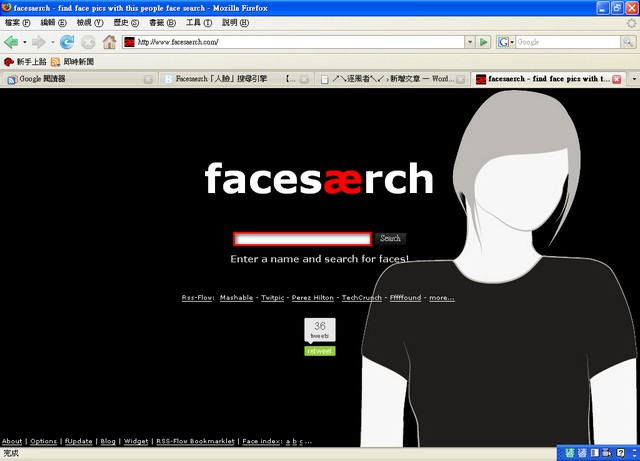Open the Widget footer link
Image resolution: width=640 pixels, height=461 pixels.
[x=136, y=441]
